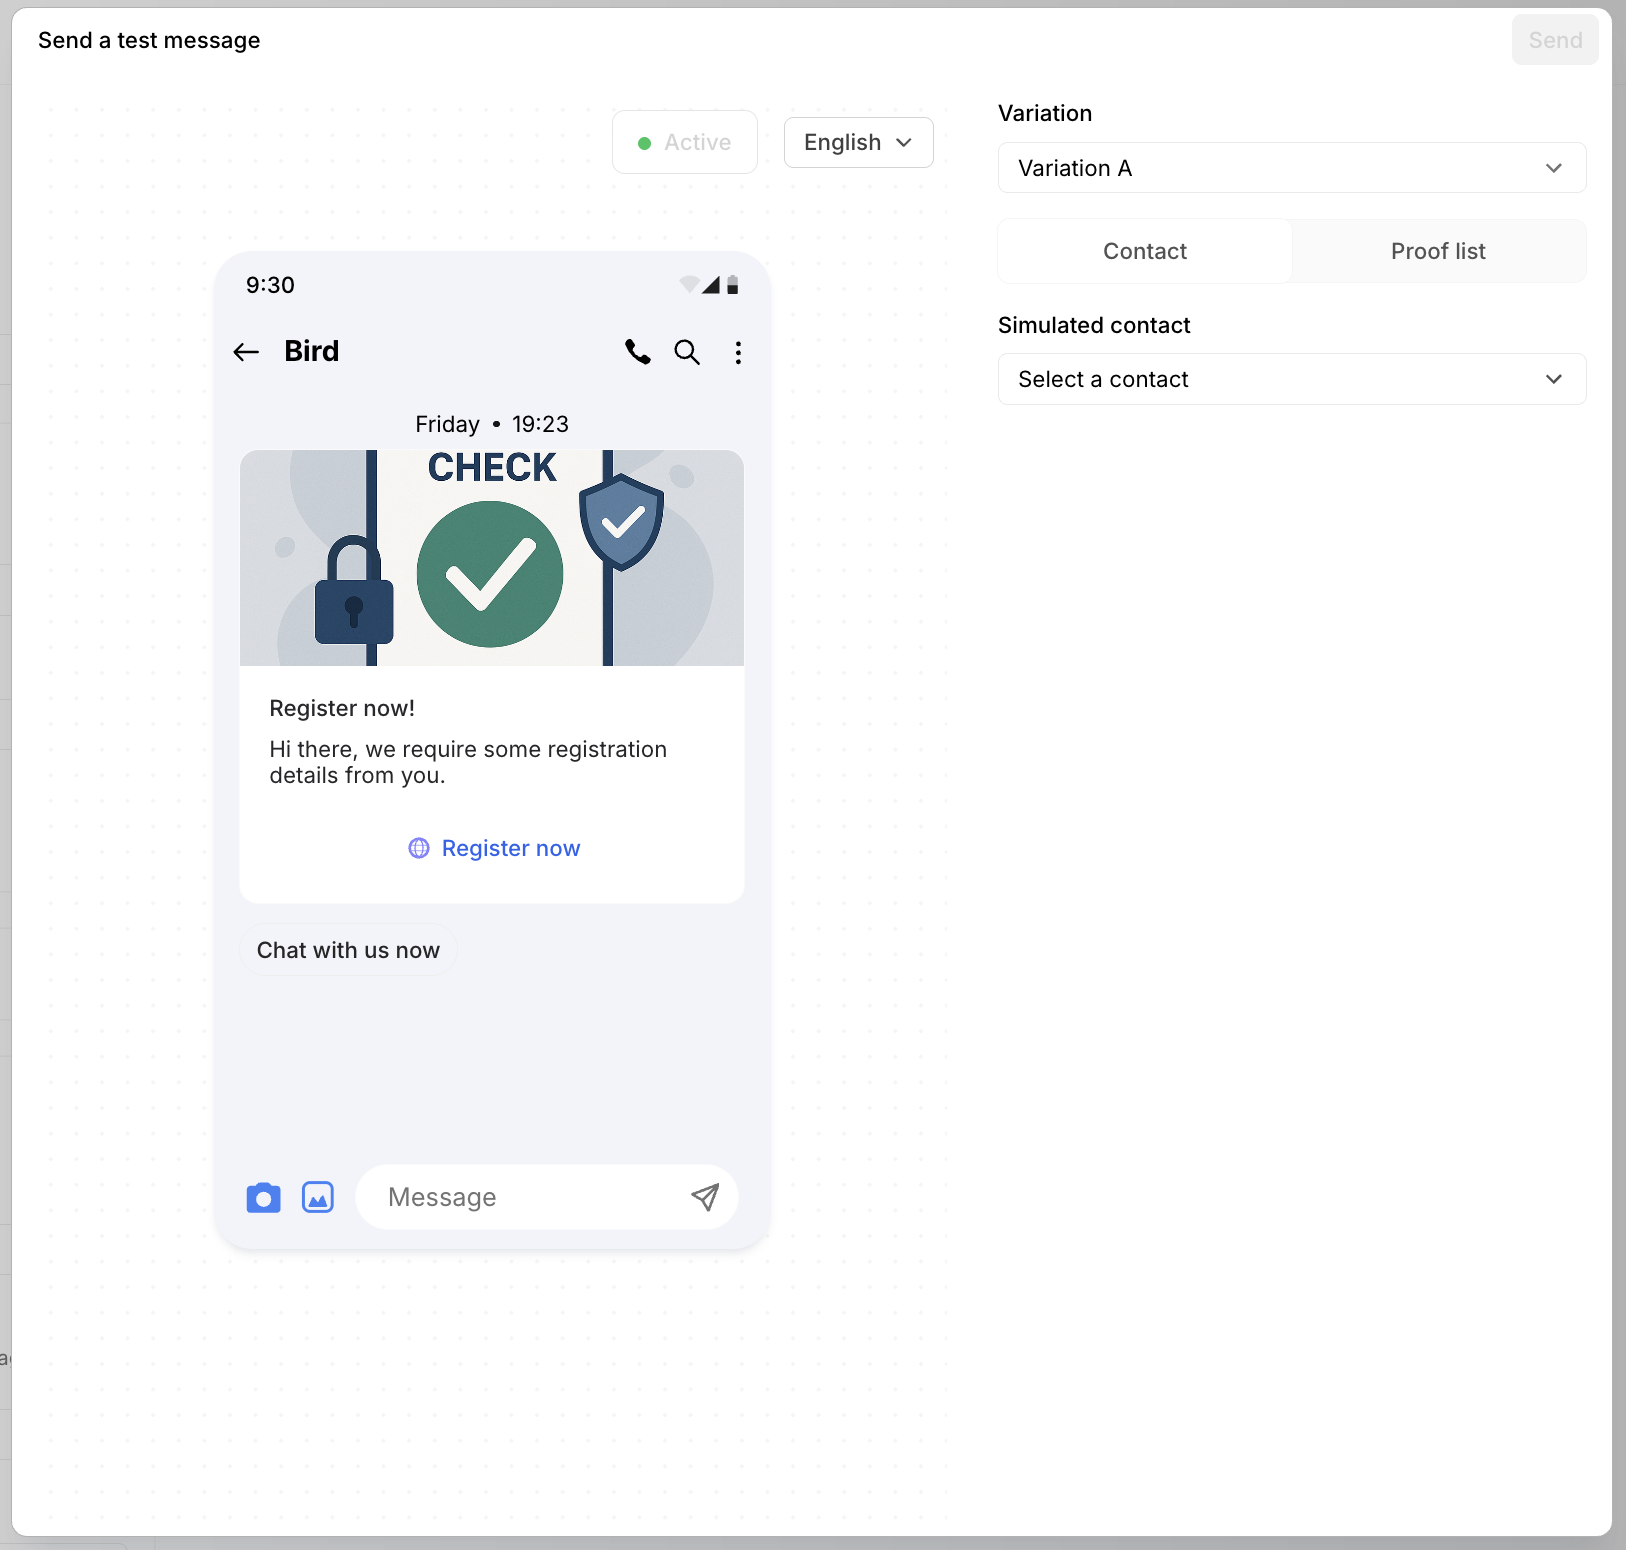
Task: Click the Send button at top right
Action: pyautogui.click(x=1554, y=40)
